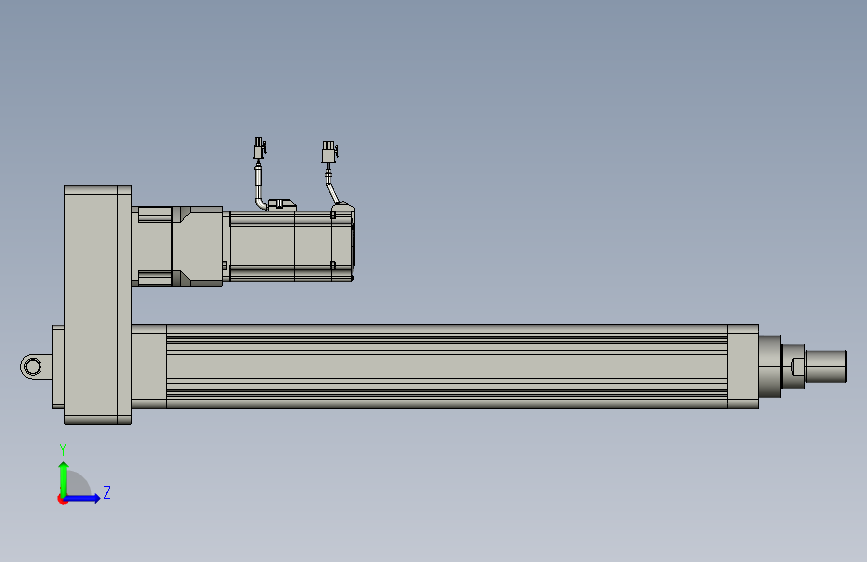Click the red origin dot of the triad
This screenshot has height=562, width=867.
tap(62, 499)
